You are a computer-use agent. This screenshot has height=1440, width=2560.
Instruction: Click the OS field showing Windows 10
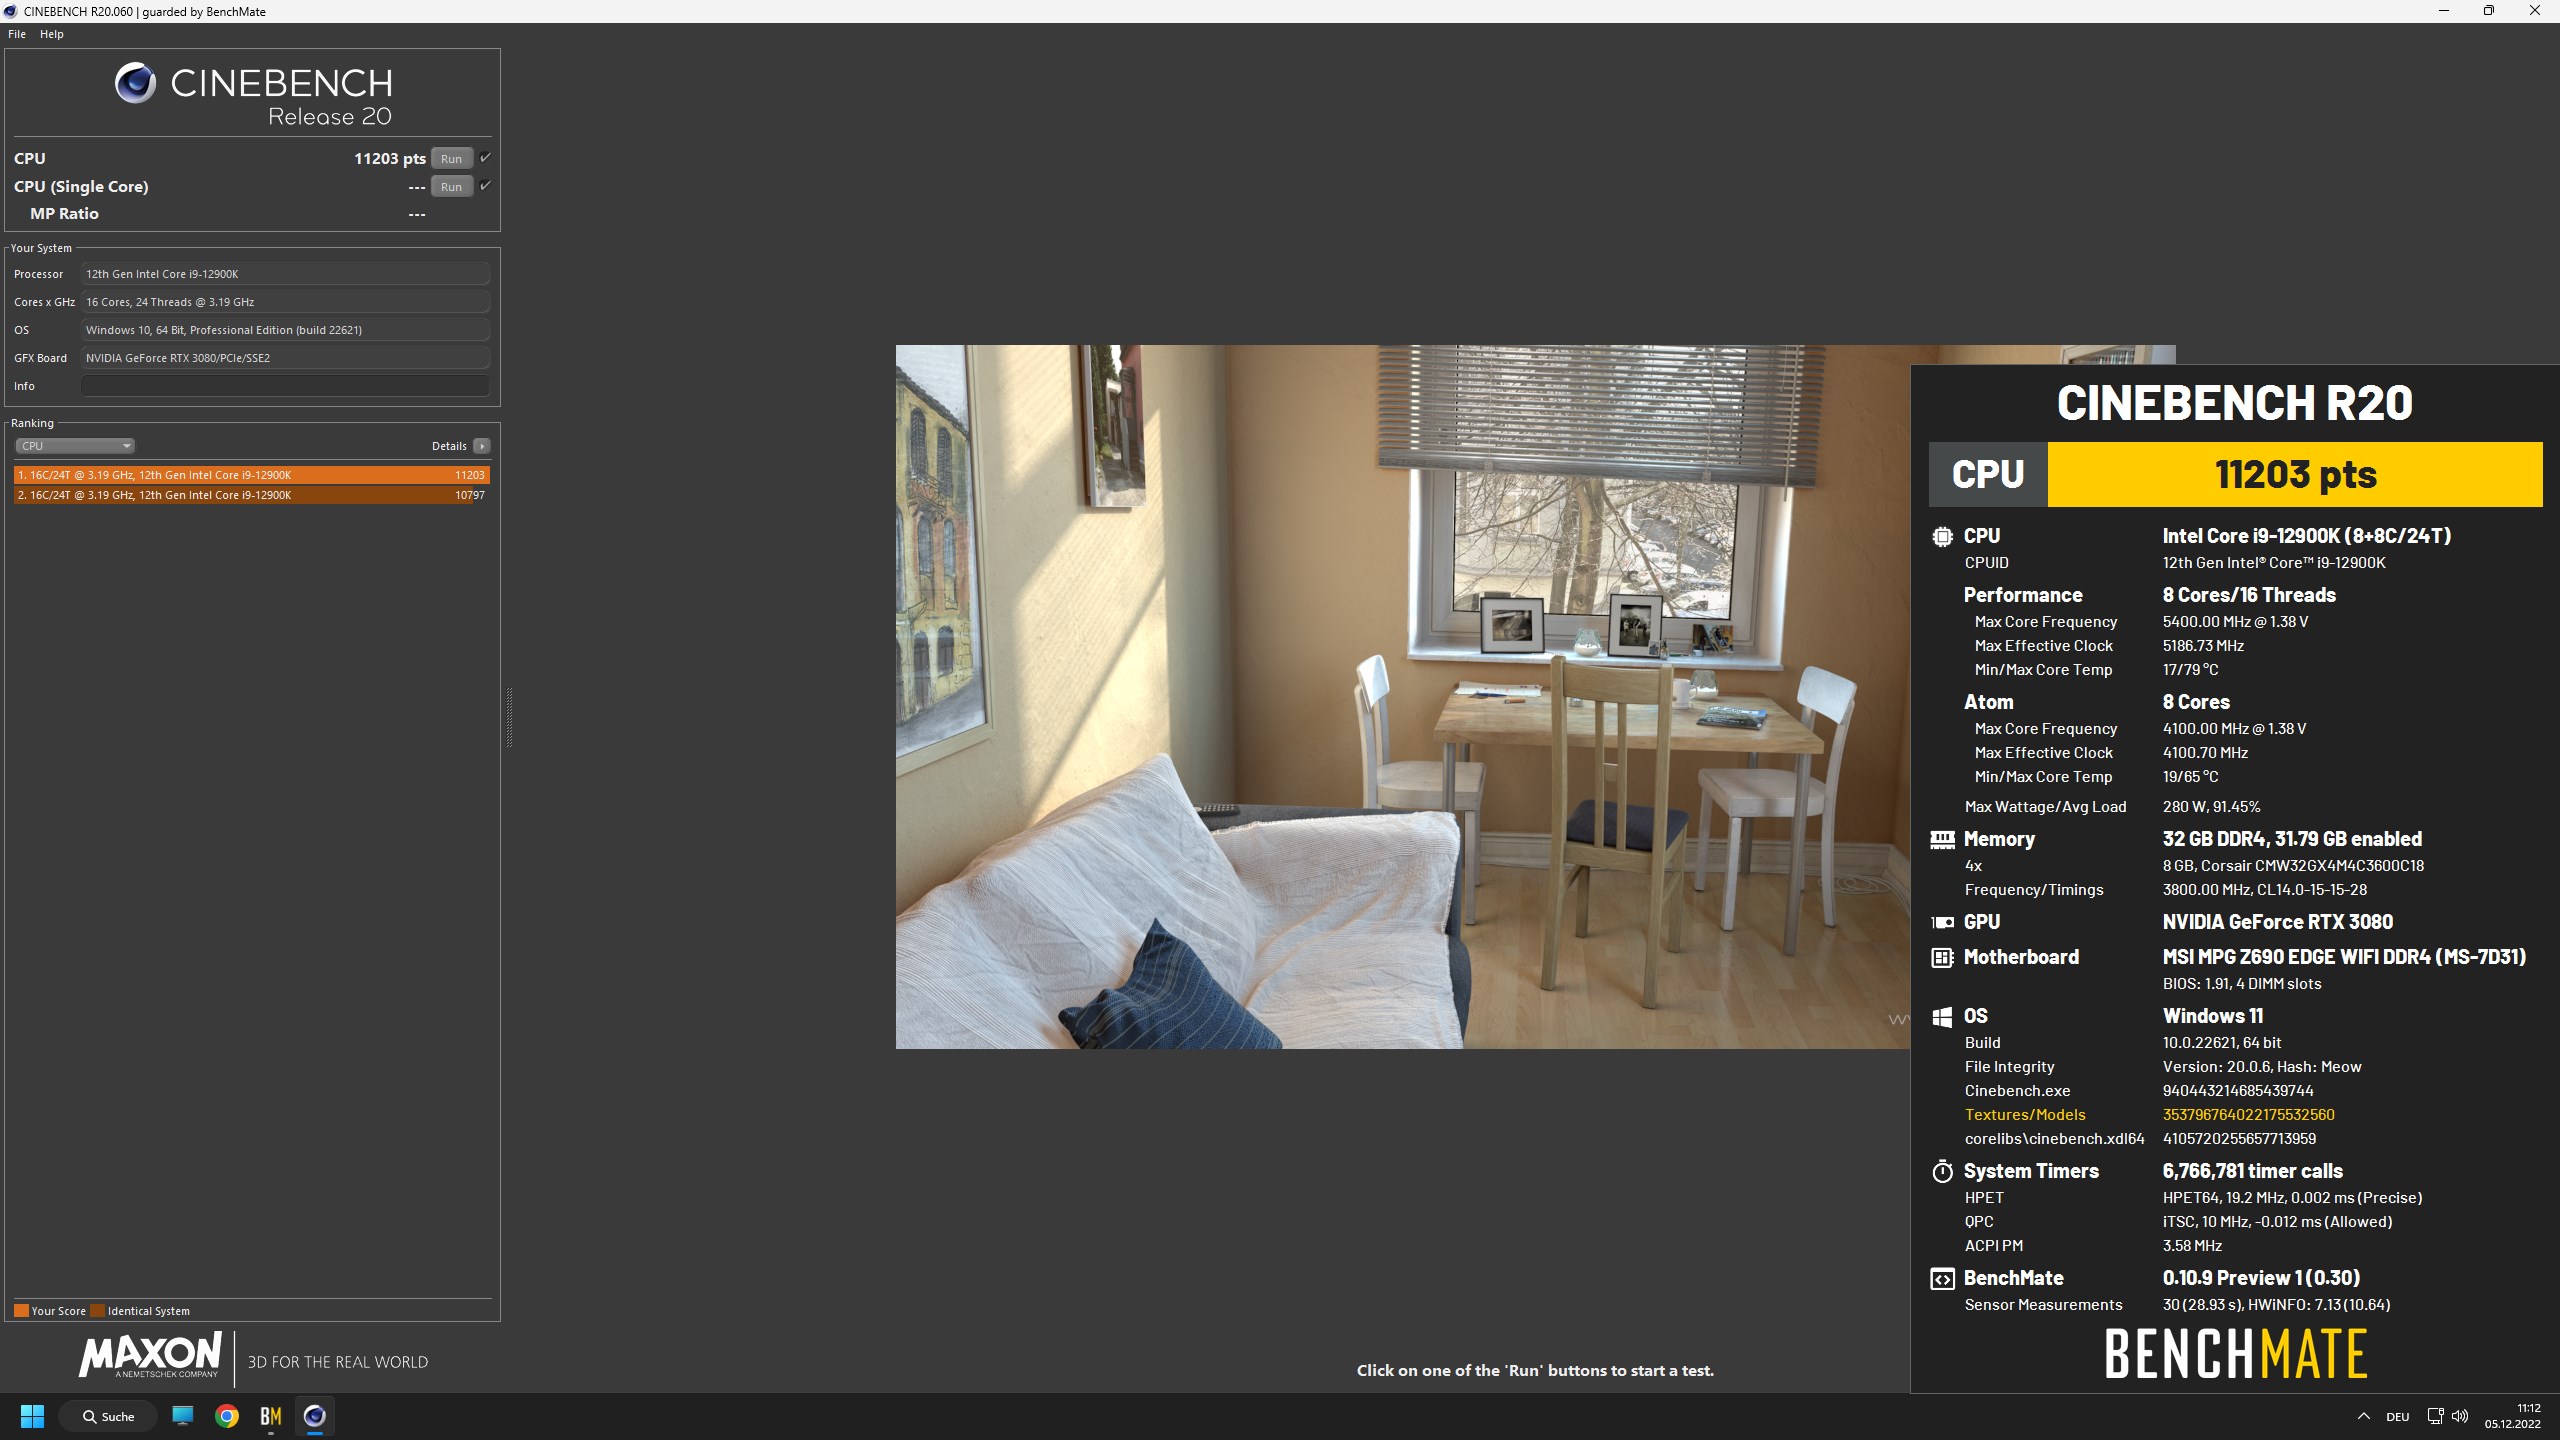(x=285, y=330)
